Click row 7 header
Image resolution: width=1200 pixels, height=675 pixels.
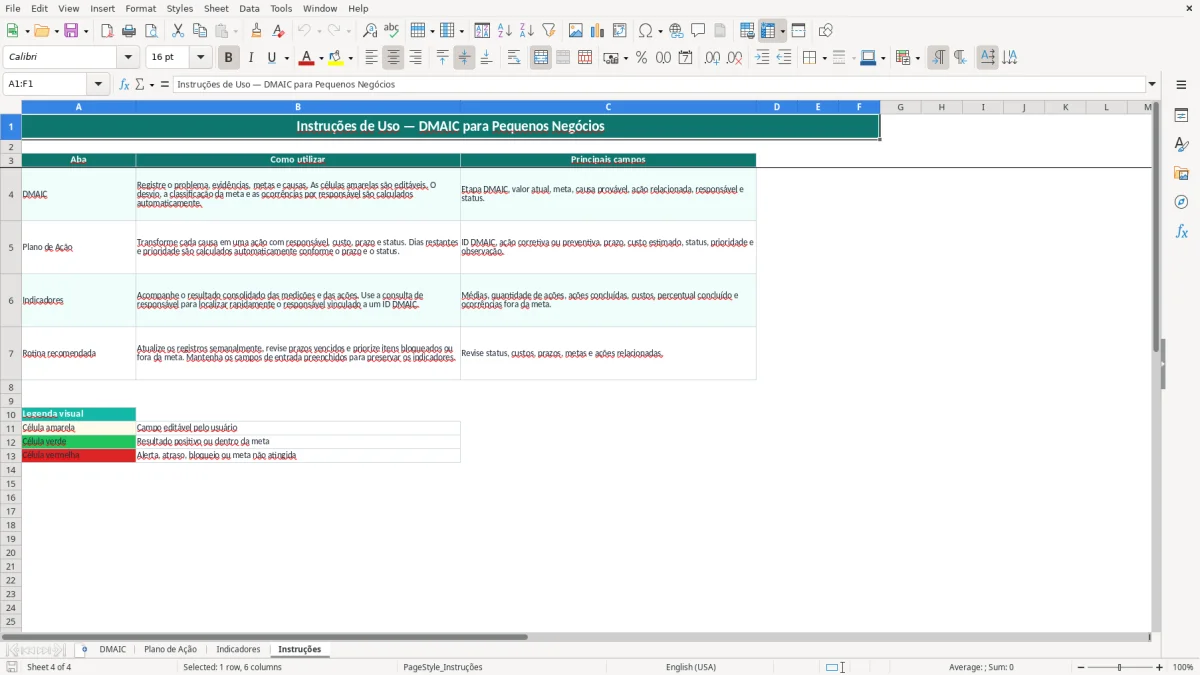11,353
